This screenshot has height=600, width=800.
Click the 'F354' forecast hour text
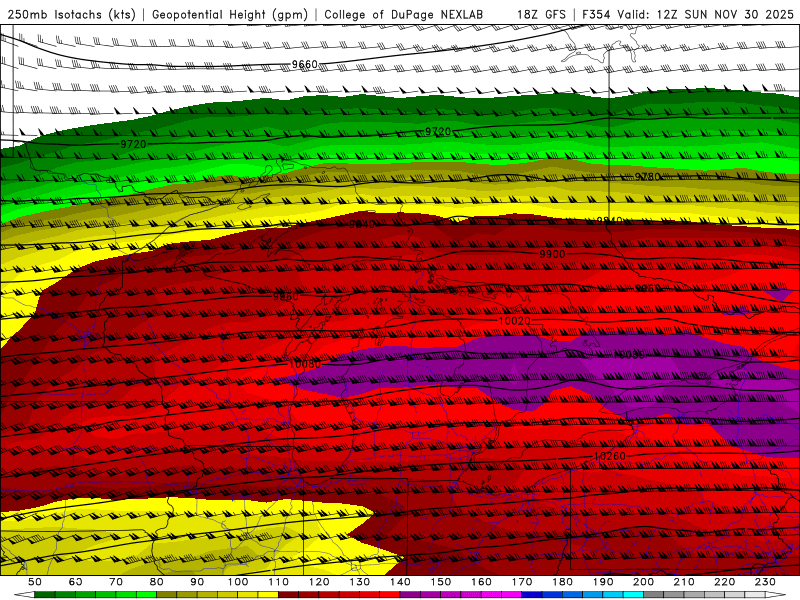tap(596, 15)
